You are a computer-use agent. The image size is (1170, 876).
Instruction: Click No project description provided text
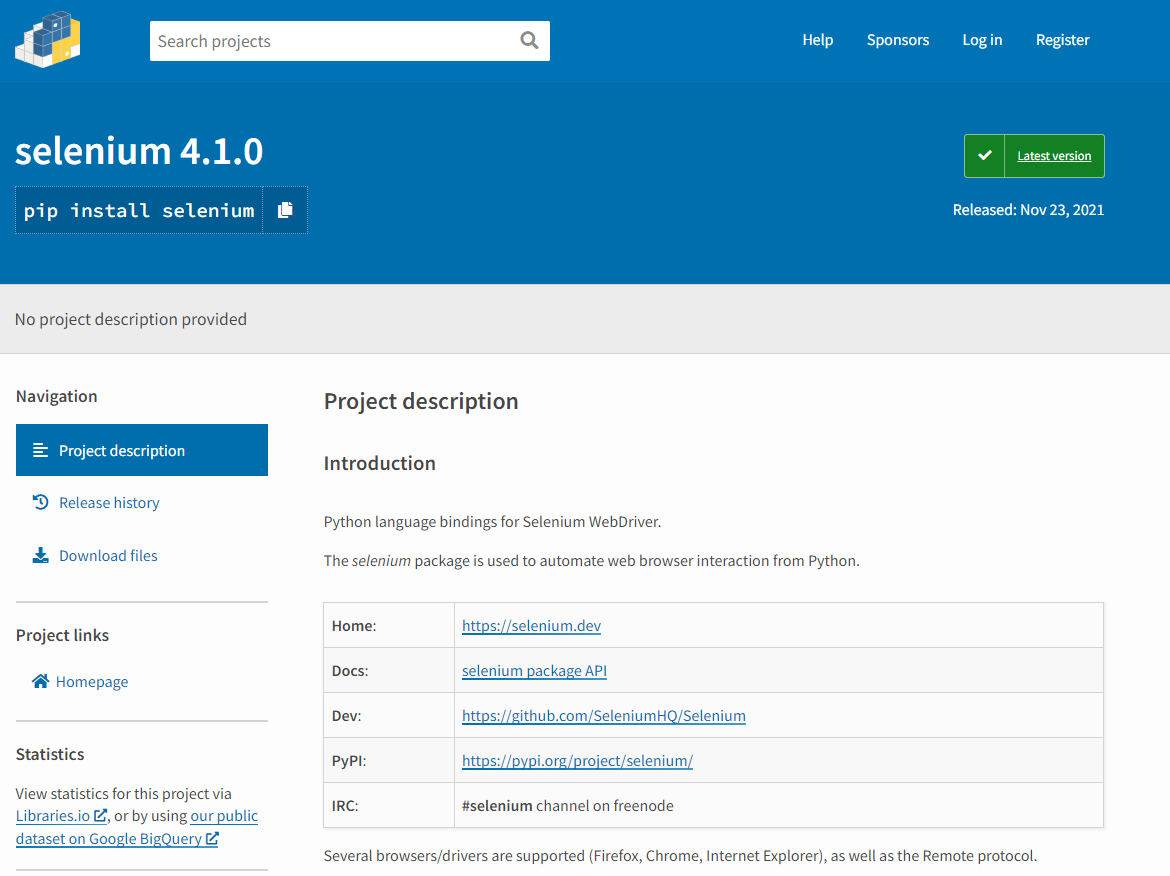coord(131,319)
